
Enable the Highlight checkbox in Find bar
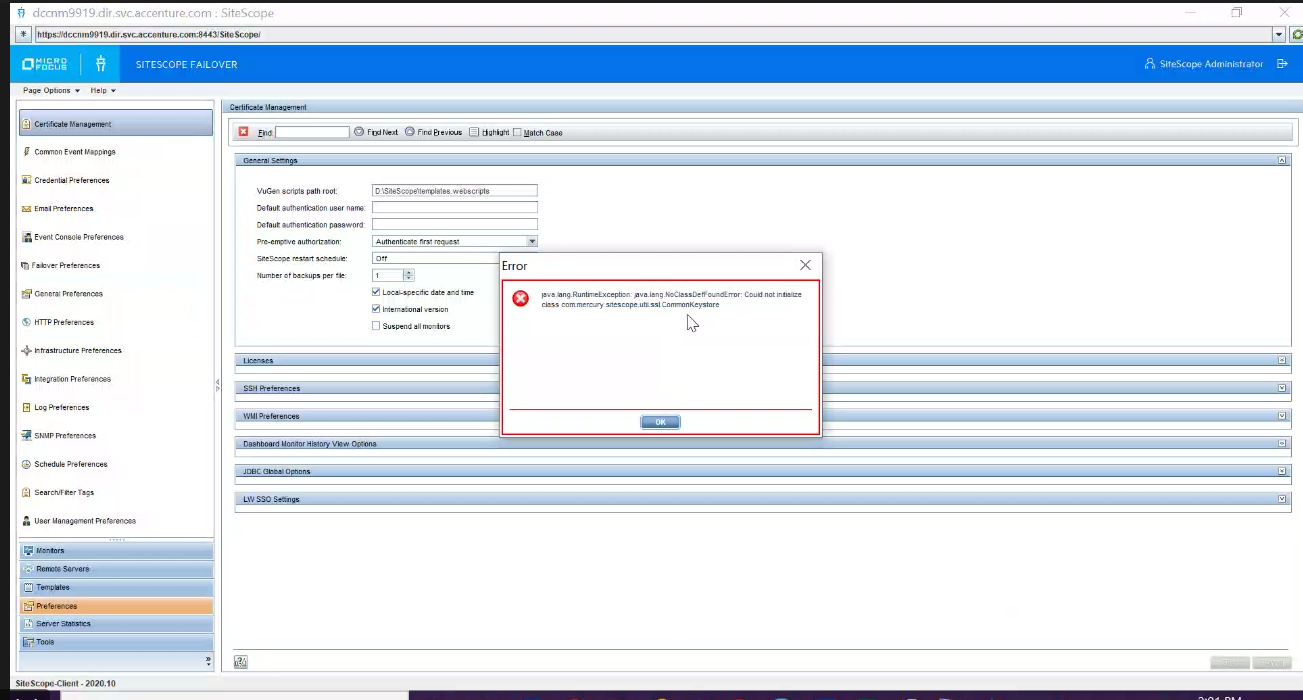(x=475, y=132)
